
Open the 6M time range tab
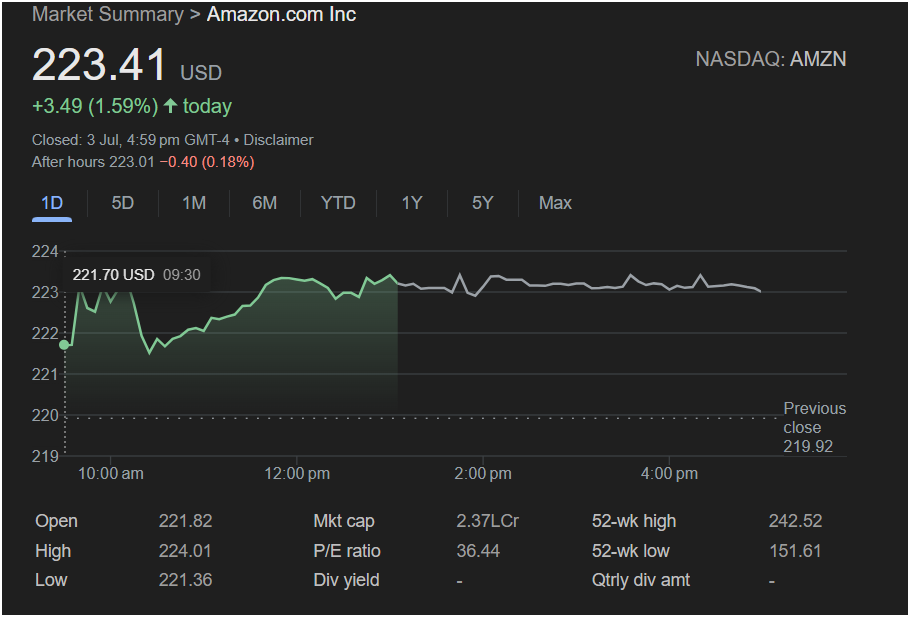pos(265,203)
